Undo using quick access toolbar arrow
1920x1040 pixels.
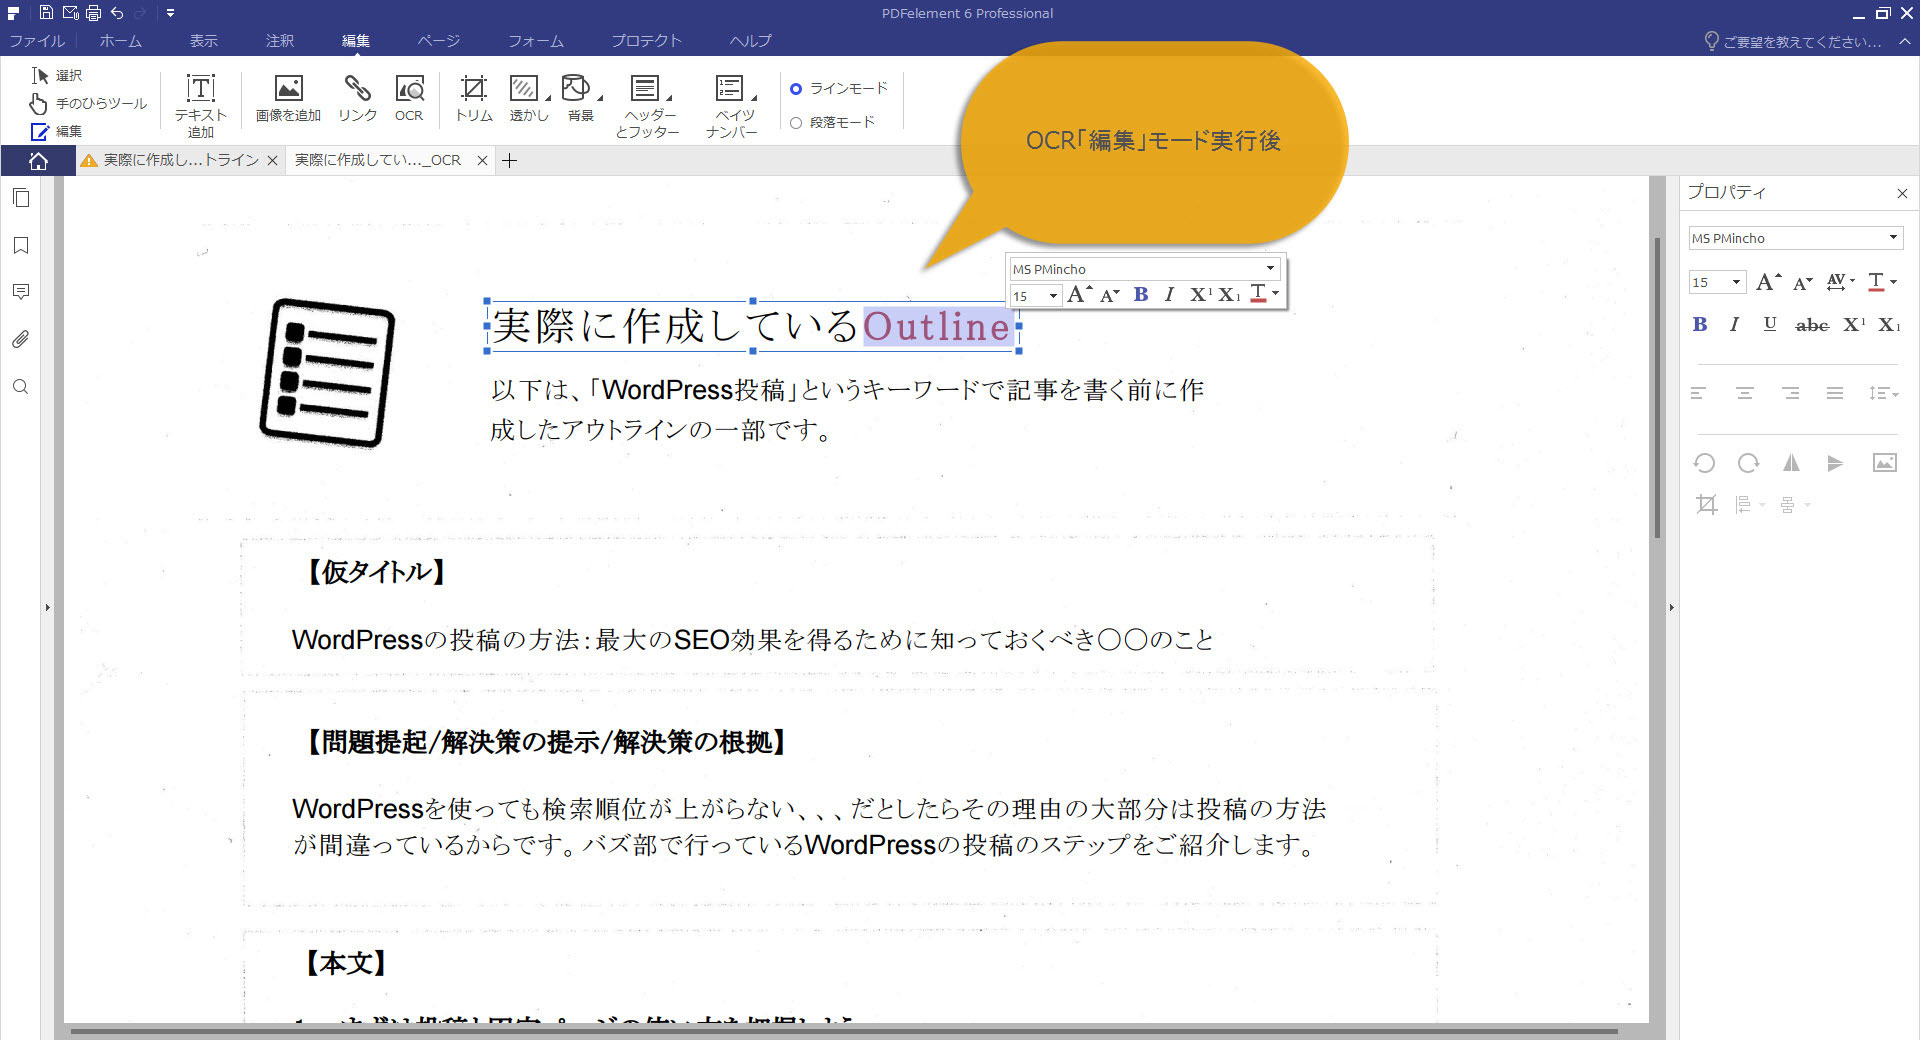(118, 13)
